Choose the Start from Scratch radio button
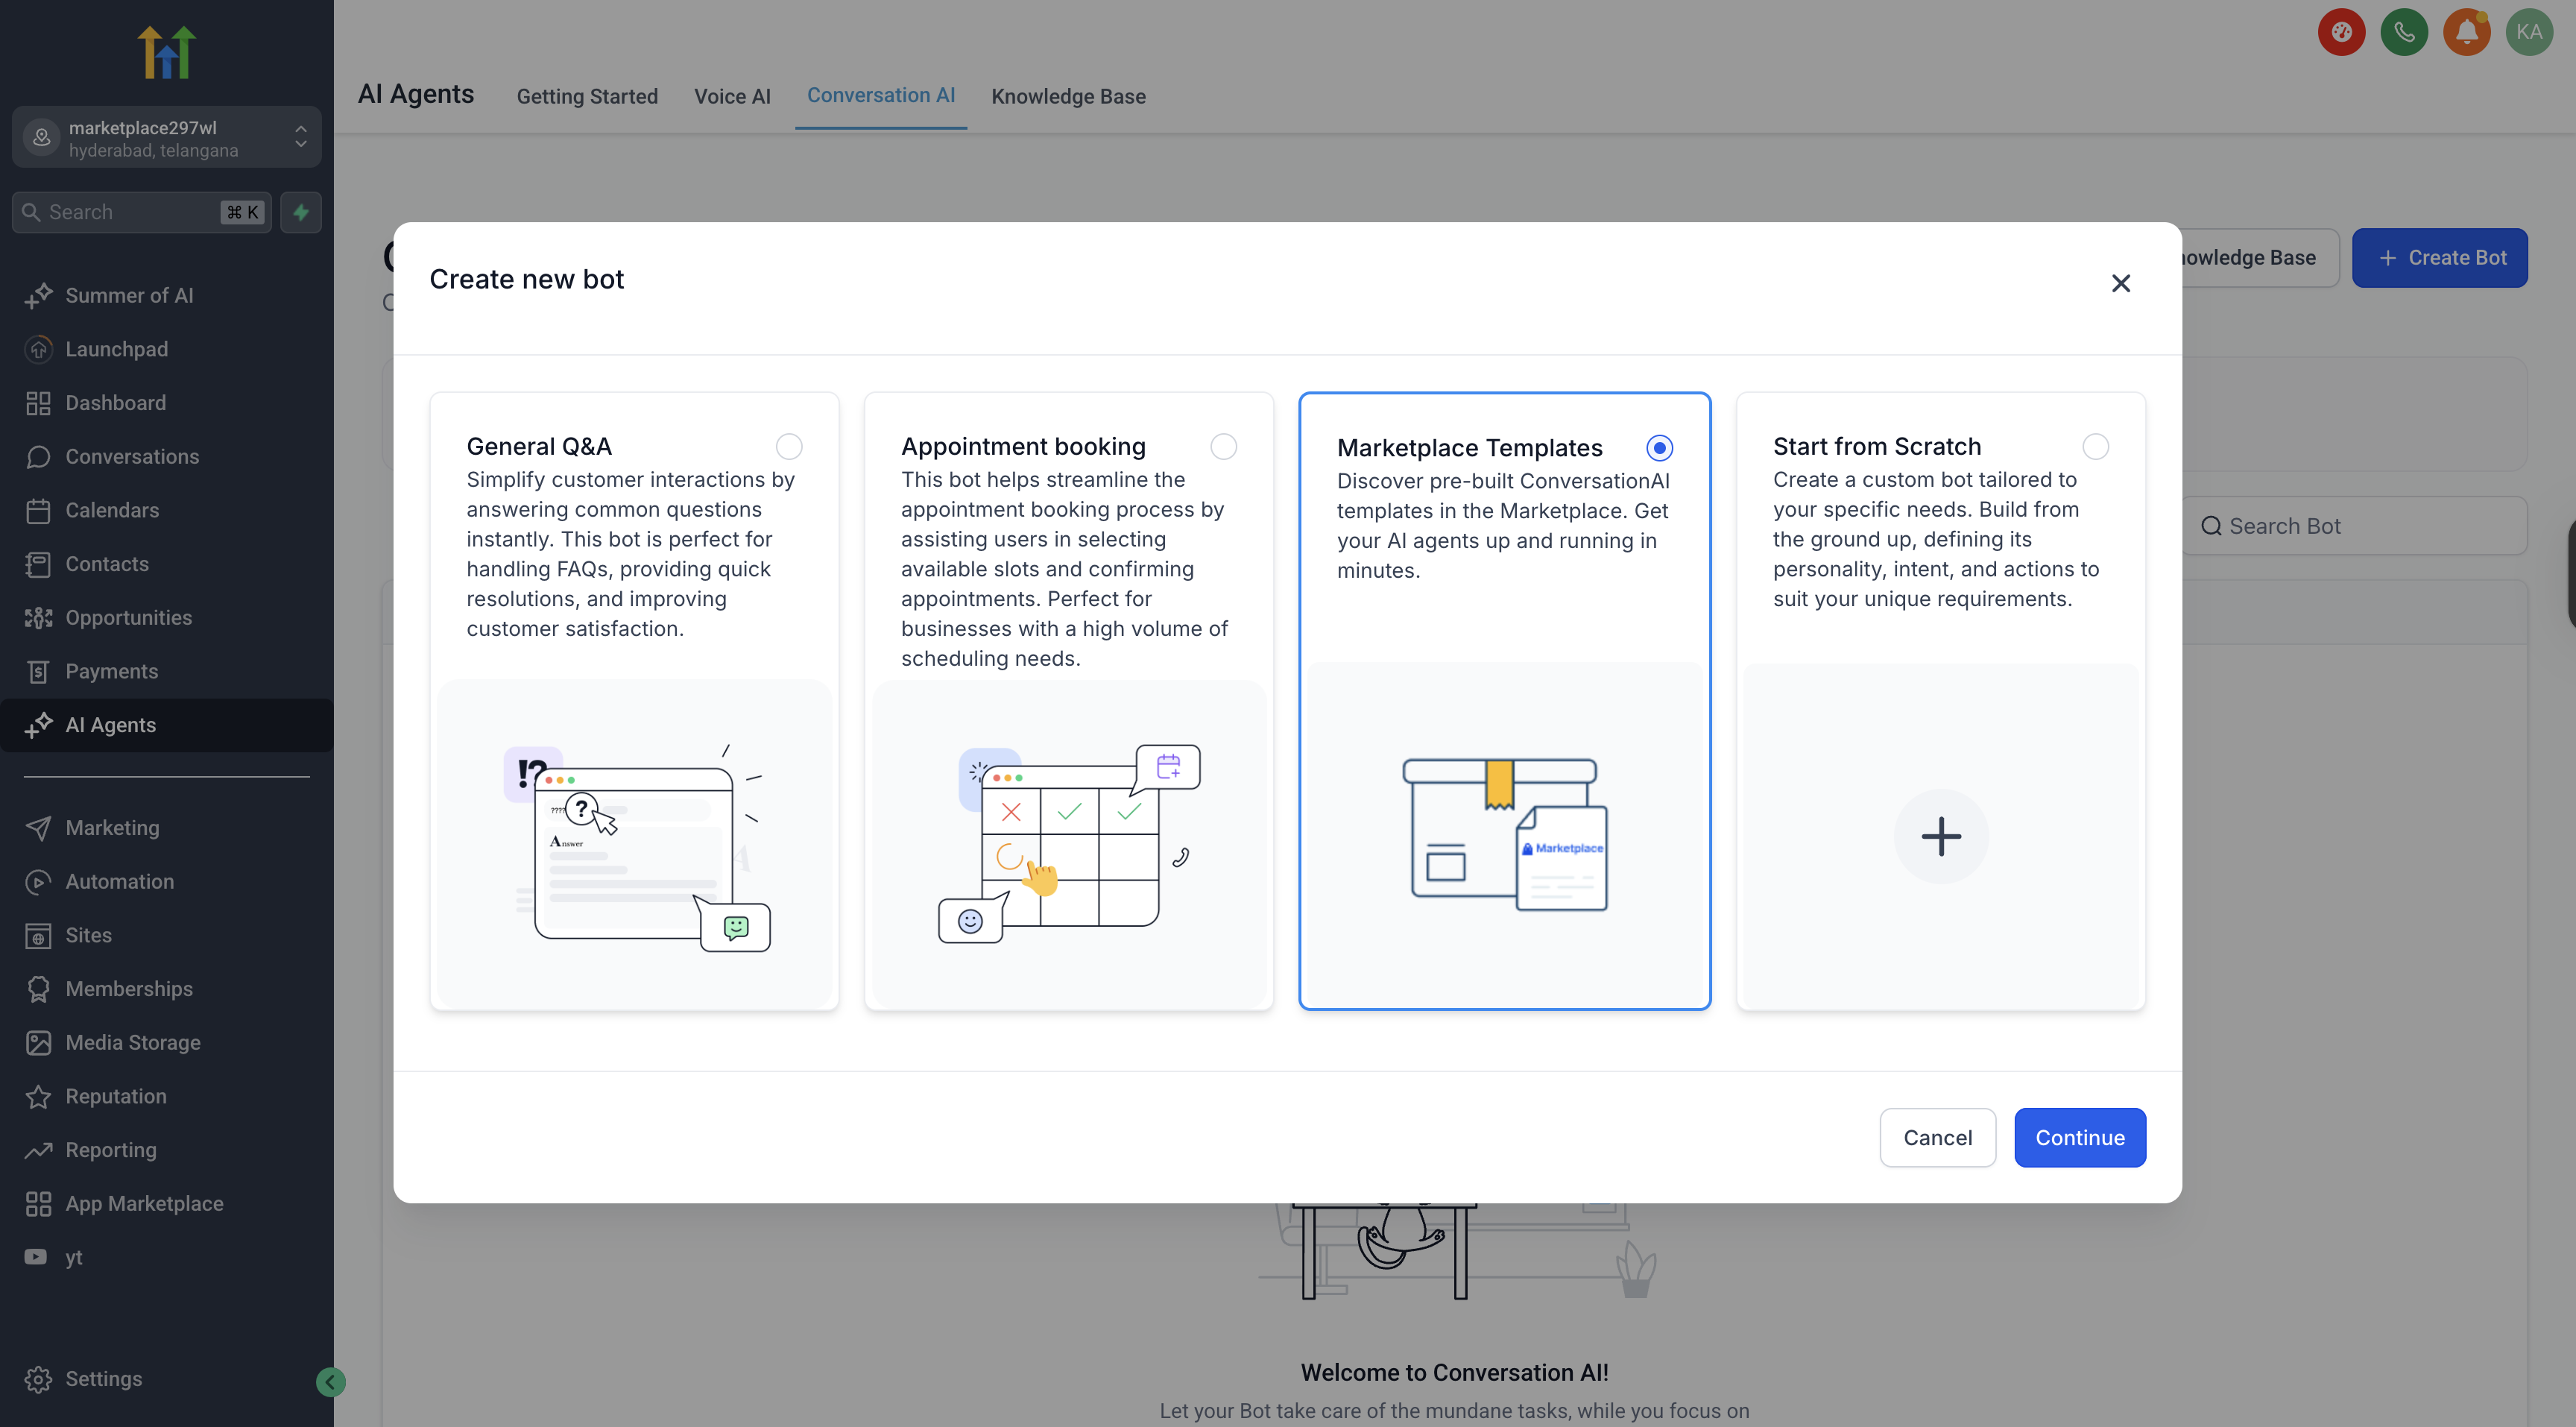Image resolution: width=2576 pixels, height=1427 pixels. point(2095,446)
